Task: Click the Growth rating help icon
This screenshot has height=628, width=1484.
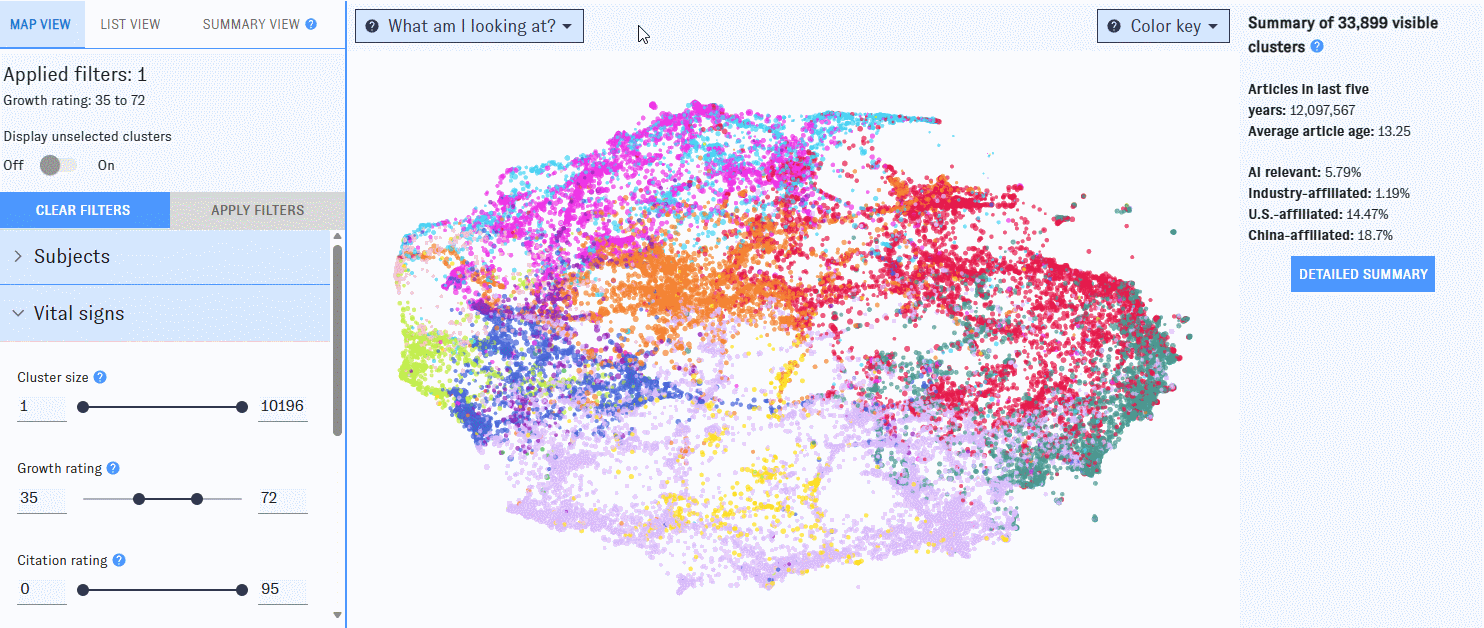Action: [111, 468]
